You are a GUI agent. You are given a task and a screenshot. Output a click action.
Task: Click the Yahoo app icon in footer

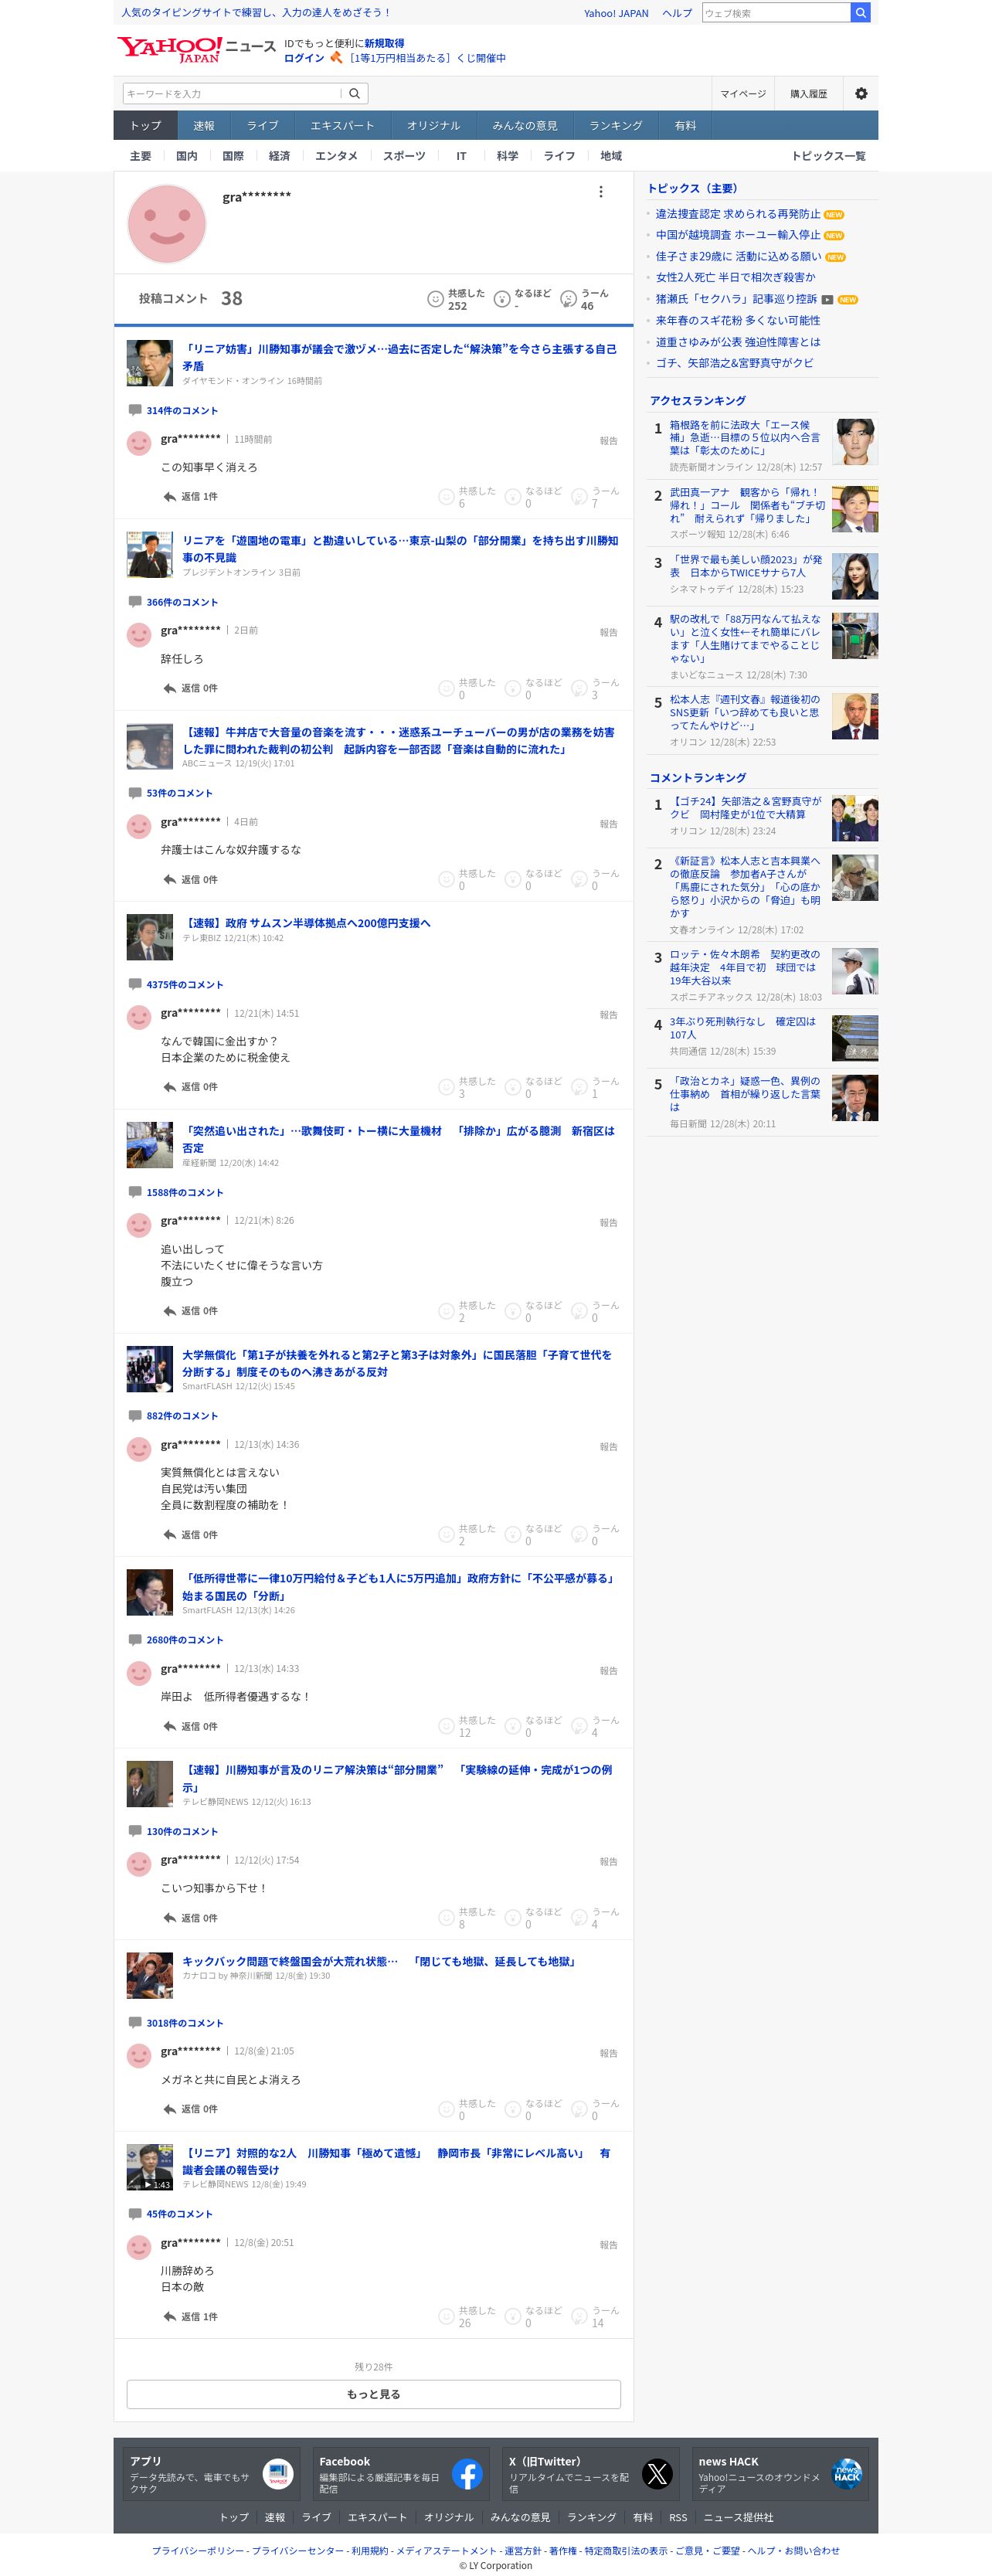click(278, 2474)
